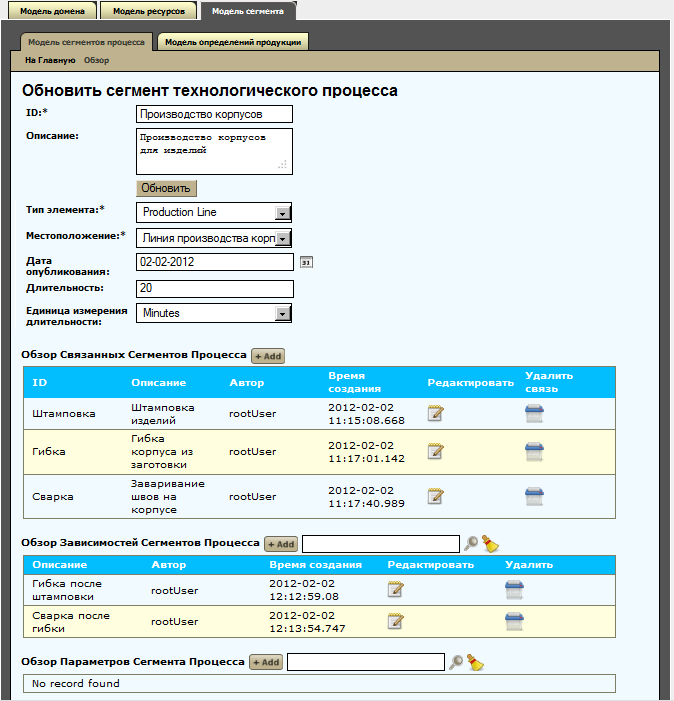674x701 pixels.
Task: Delete the Сварка после гибки dependency
Action: coord(514,621)
